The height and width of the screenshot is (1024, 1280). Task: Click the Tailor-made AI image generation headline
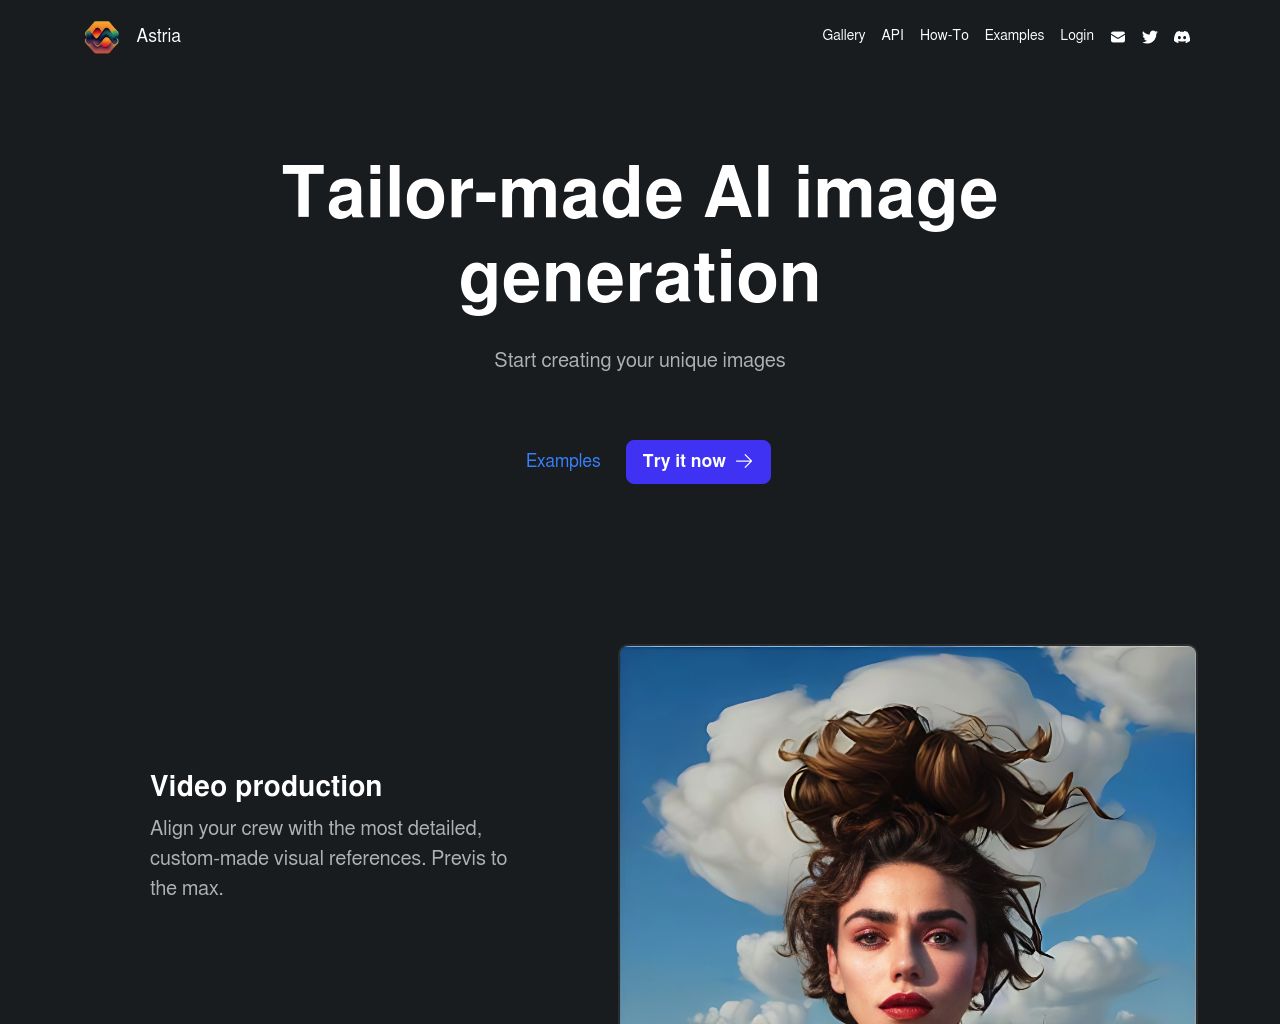coord(640,235)
